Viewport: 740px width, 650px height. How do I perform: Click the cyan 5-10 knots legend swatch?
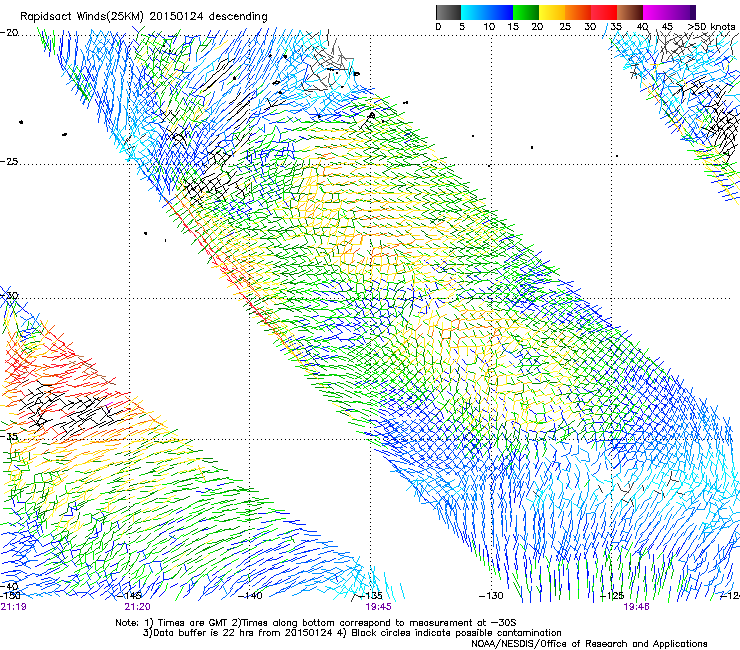(x=474, y=13)
